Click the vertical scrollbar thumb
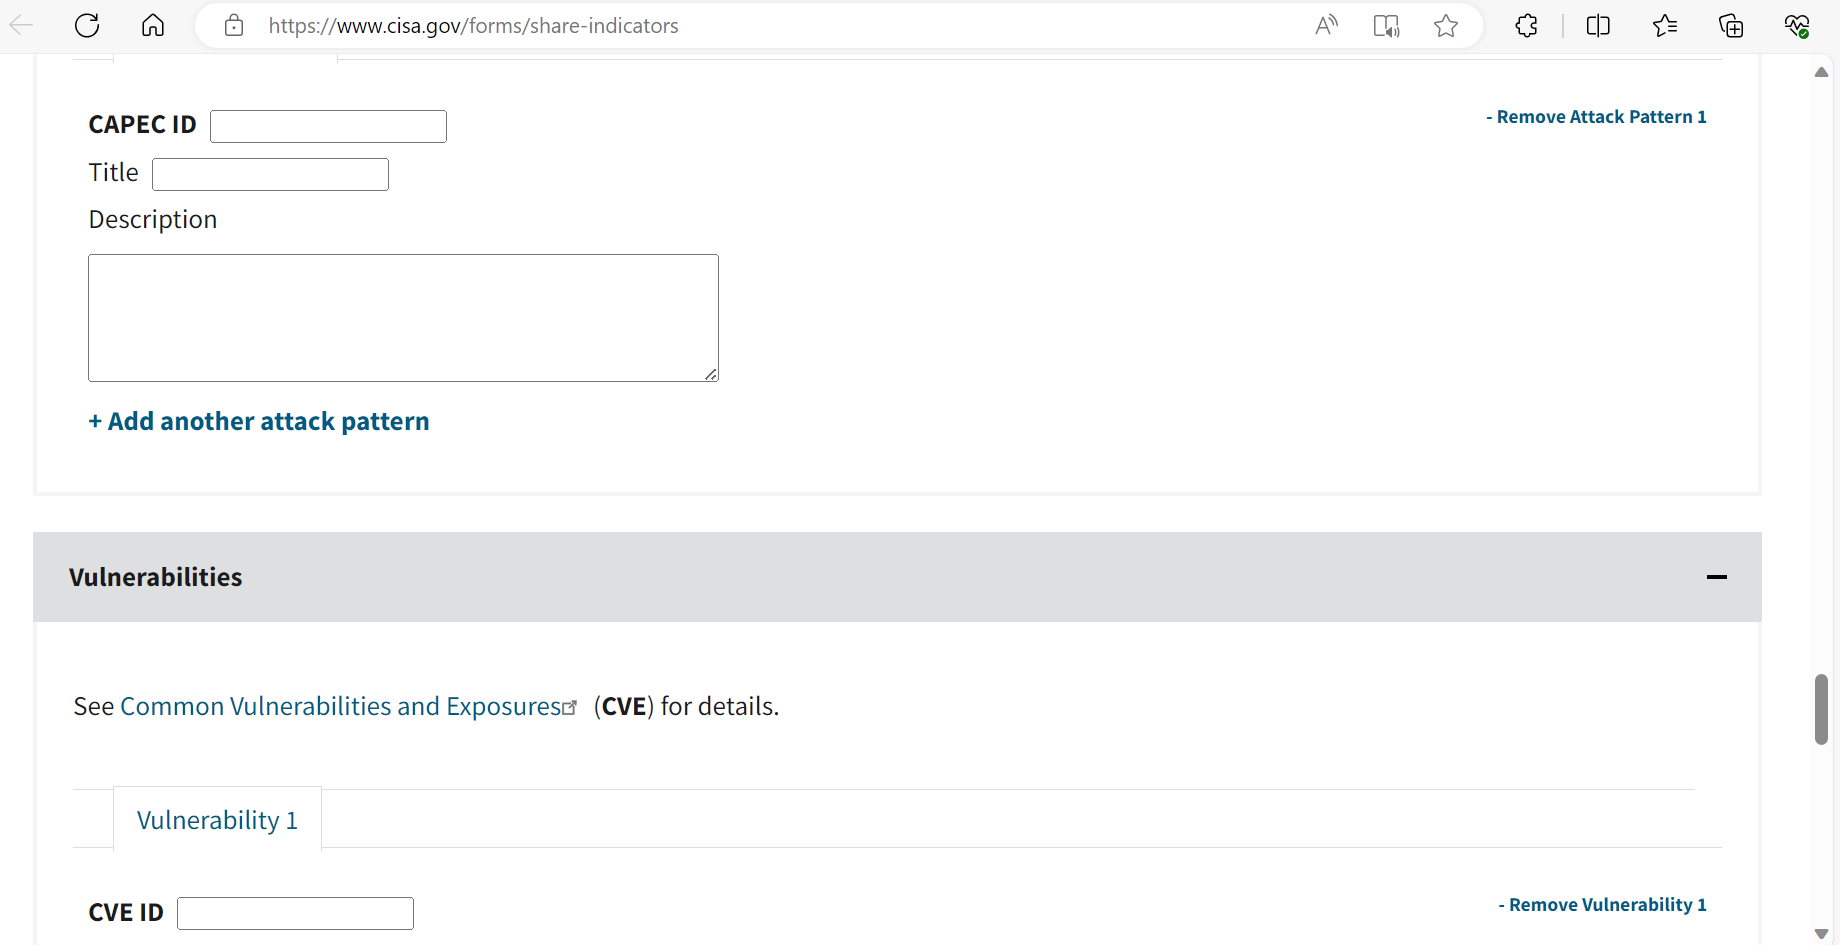This screenshot has width=1840, height=945. coord(1821,710)
